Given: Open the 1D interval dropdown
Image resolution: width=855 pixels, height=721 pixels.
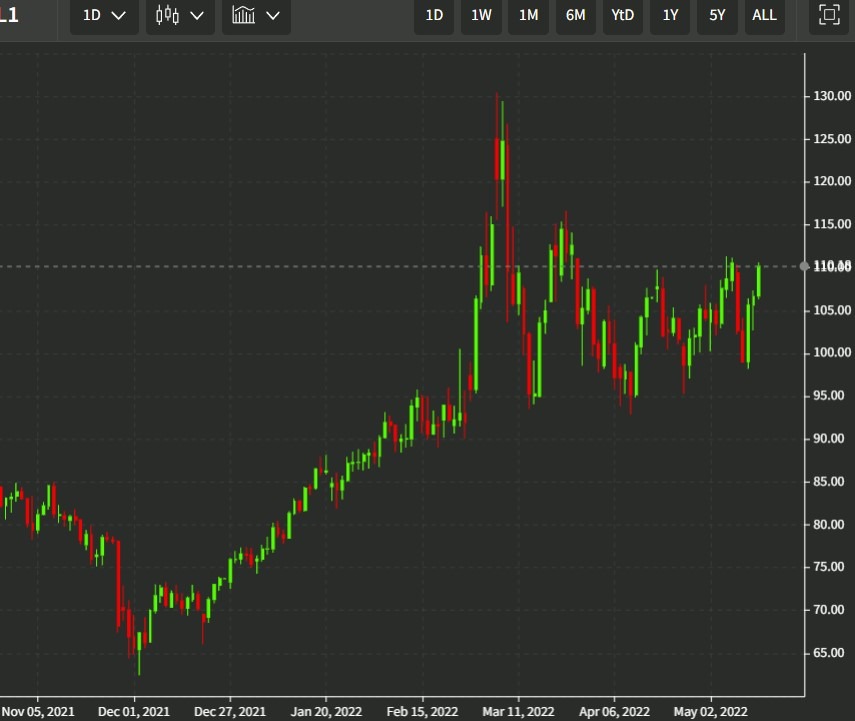Looking at the screenshot, I should pos(103,15).
